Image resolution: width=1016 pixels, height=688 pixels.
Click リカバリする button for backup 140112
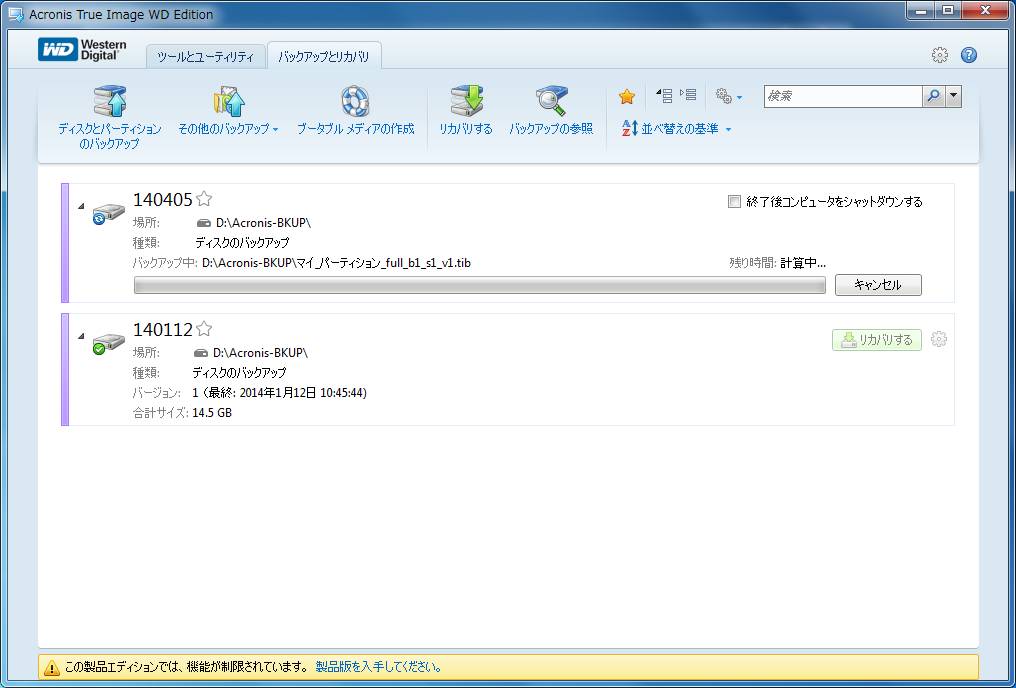click(877, 339)
